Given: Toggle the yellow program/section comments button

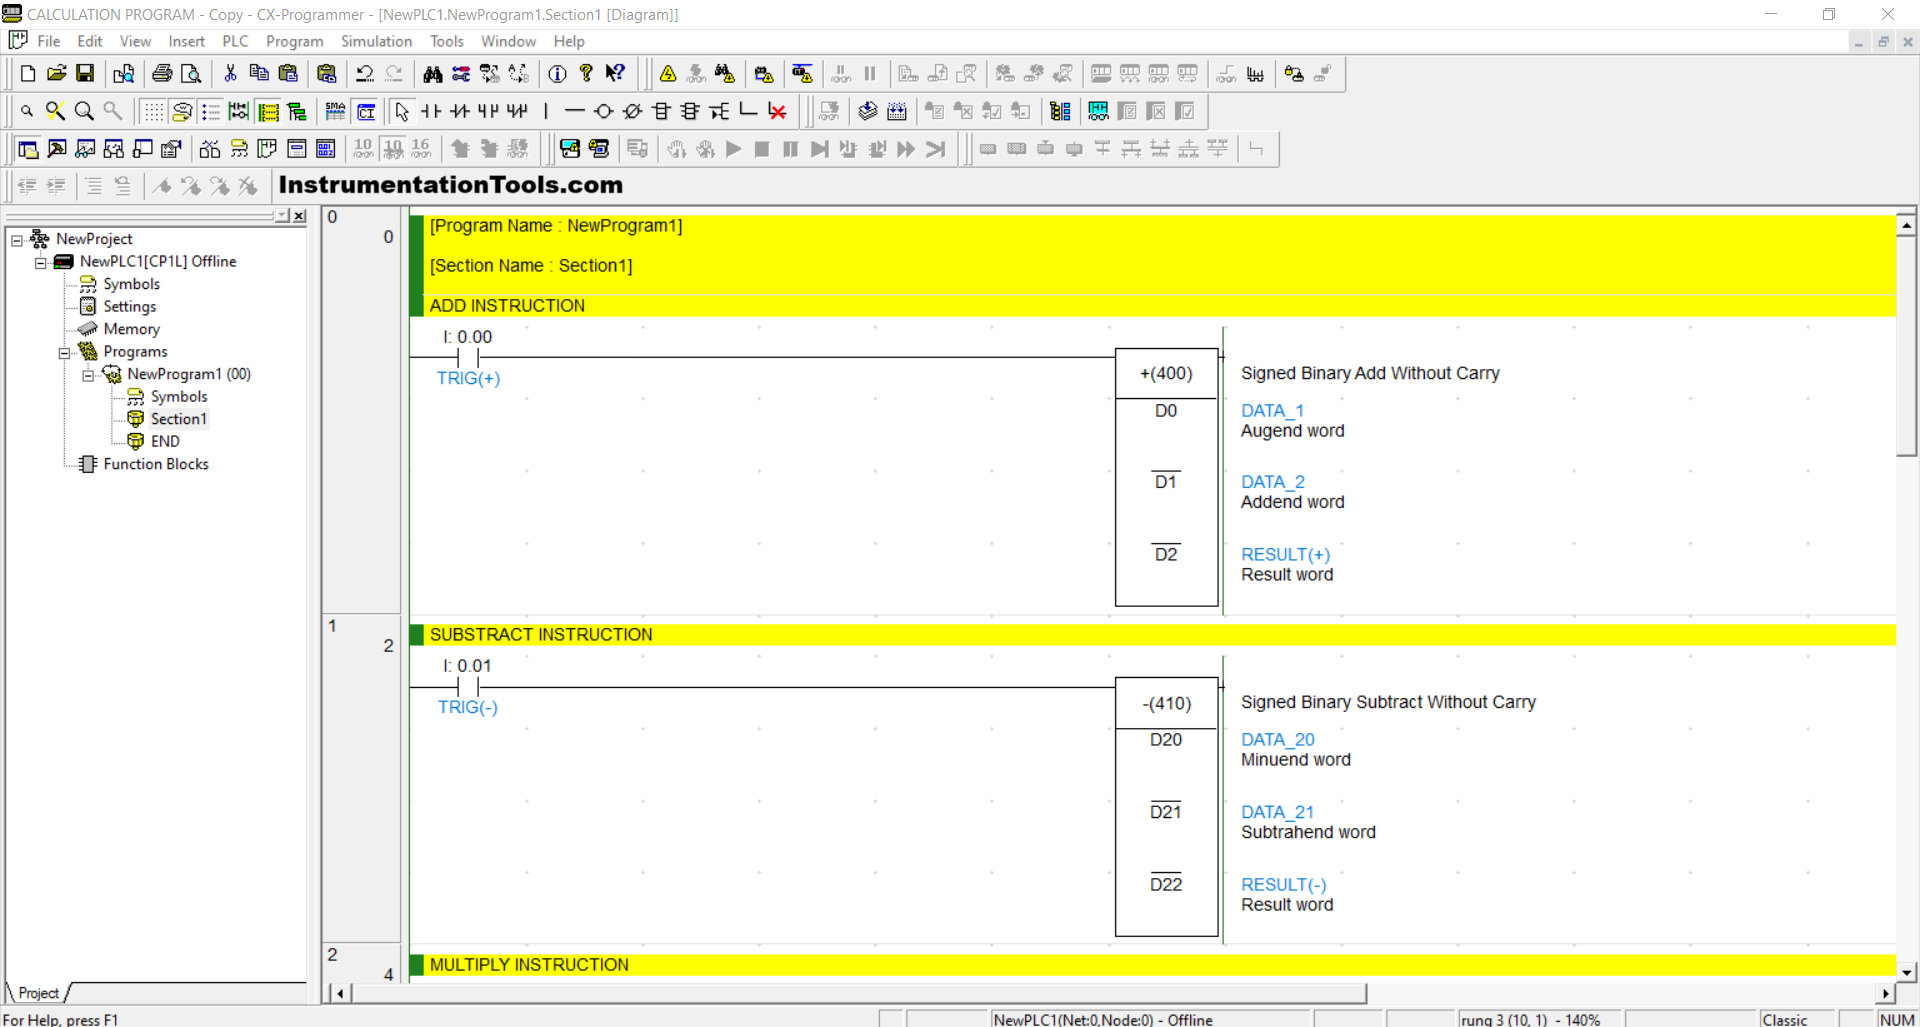Looking at the screenshot, I should pyautogui.click(x=268, y=111).
